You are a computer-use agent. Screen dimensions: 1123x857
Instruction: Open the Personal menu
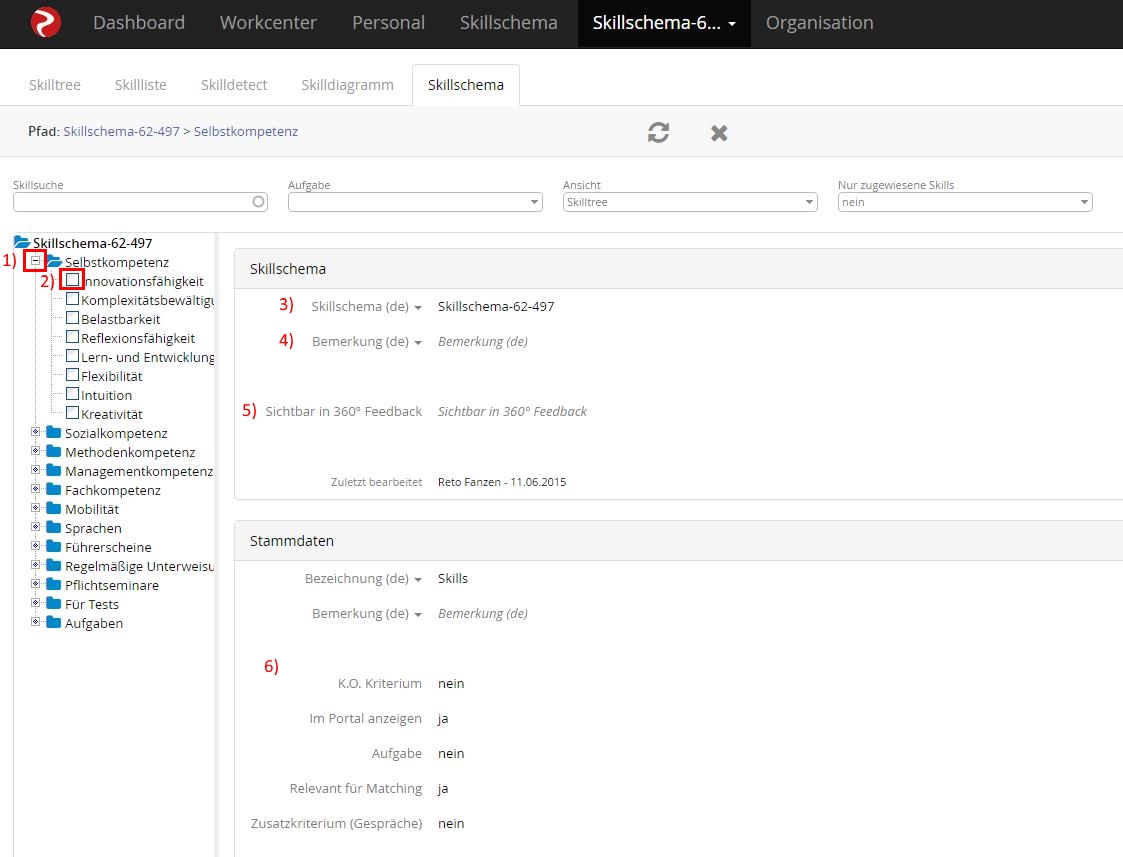click(388, 23)
